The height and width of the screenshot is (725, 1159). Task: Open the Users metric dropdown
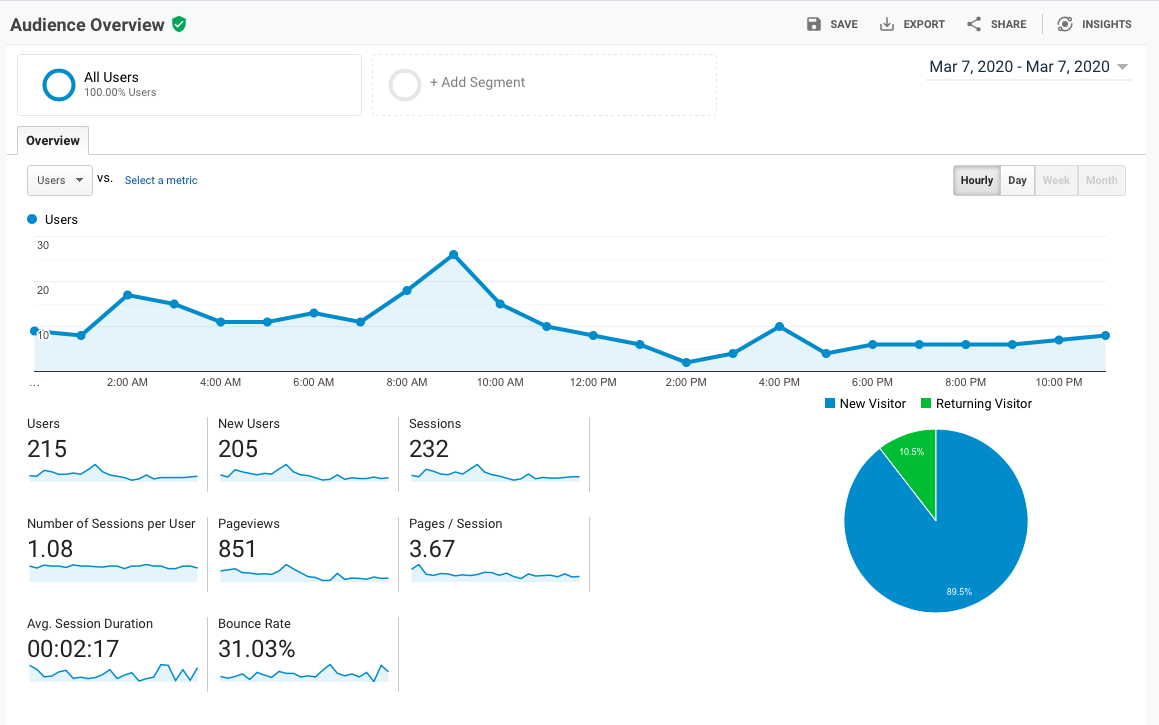(60, 181)
